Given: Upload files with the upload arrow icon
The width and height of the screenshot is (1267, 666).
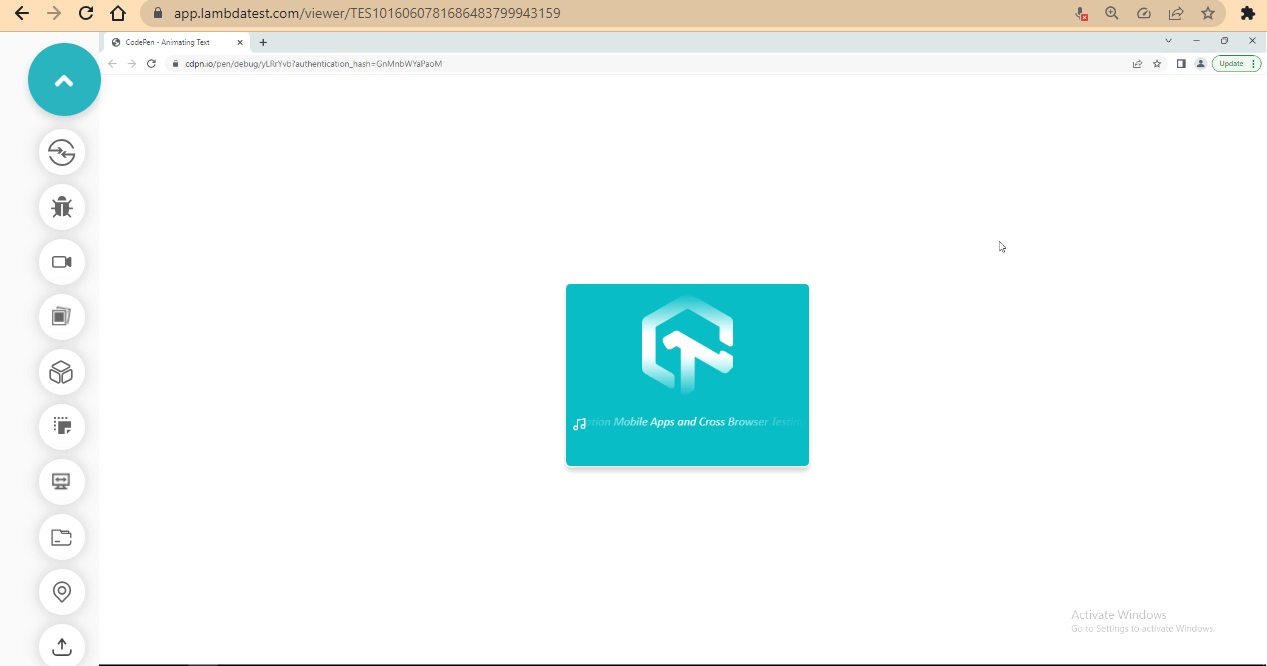Looking at the screenshot, I should click(61, 646).
